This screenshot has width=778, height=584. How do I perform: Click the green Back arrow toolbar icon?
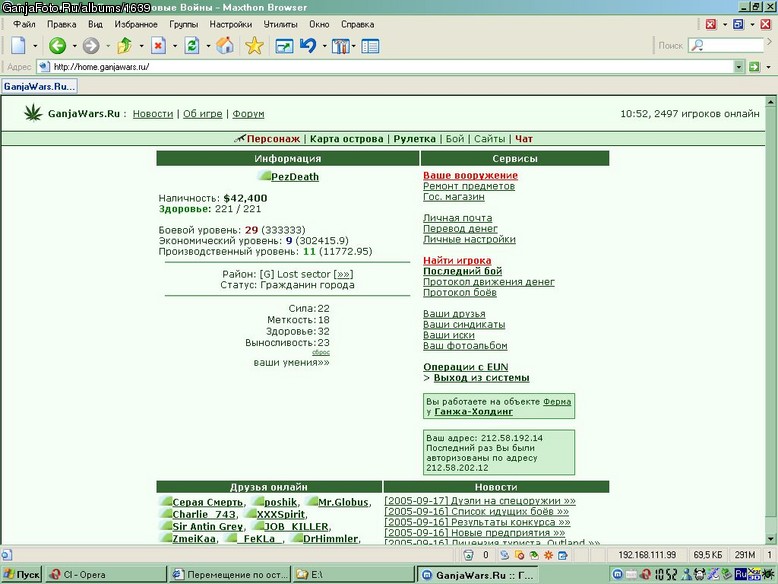click(x=57, y=46)
